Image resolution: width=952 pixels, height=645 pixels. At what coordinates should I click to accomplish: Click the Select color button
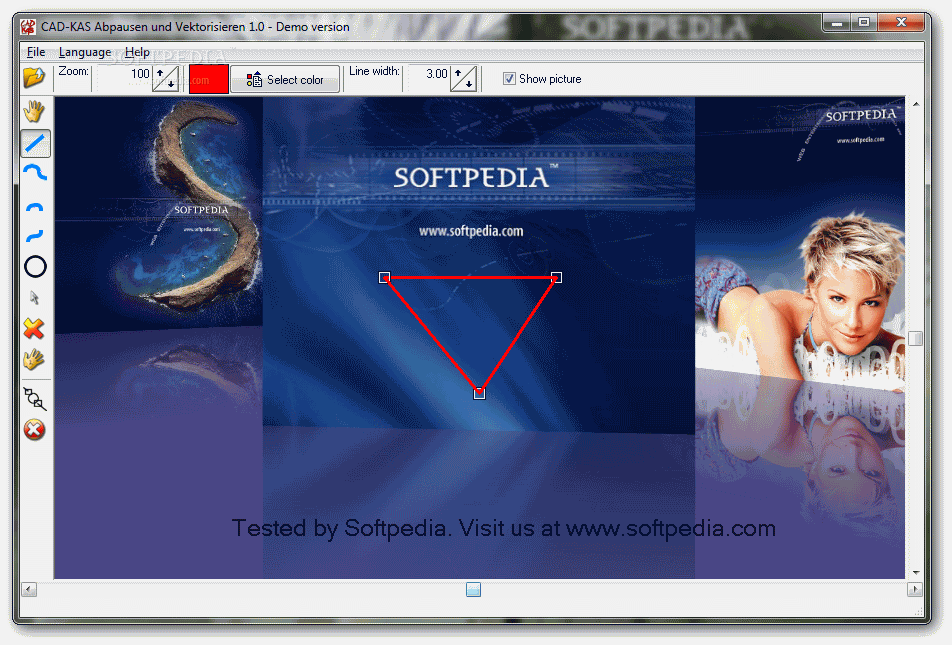point(285,79)
